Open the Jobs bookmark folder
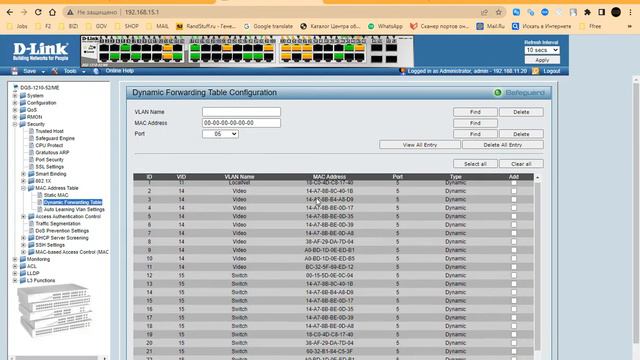The width and height of the screenshot is (640, 360). pos(17,26)
